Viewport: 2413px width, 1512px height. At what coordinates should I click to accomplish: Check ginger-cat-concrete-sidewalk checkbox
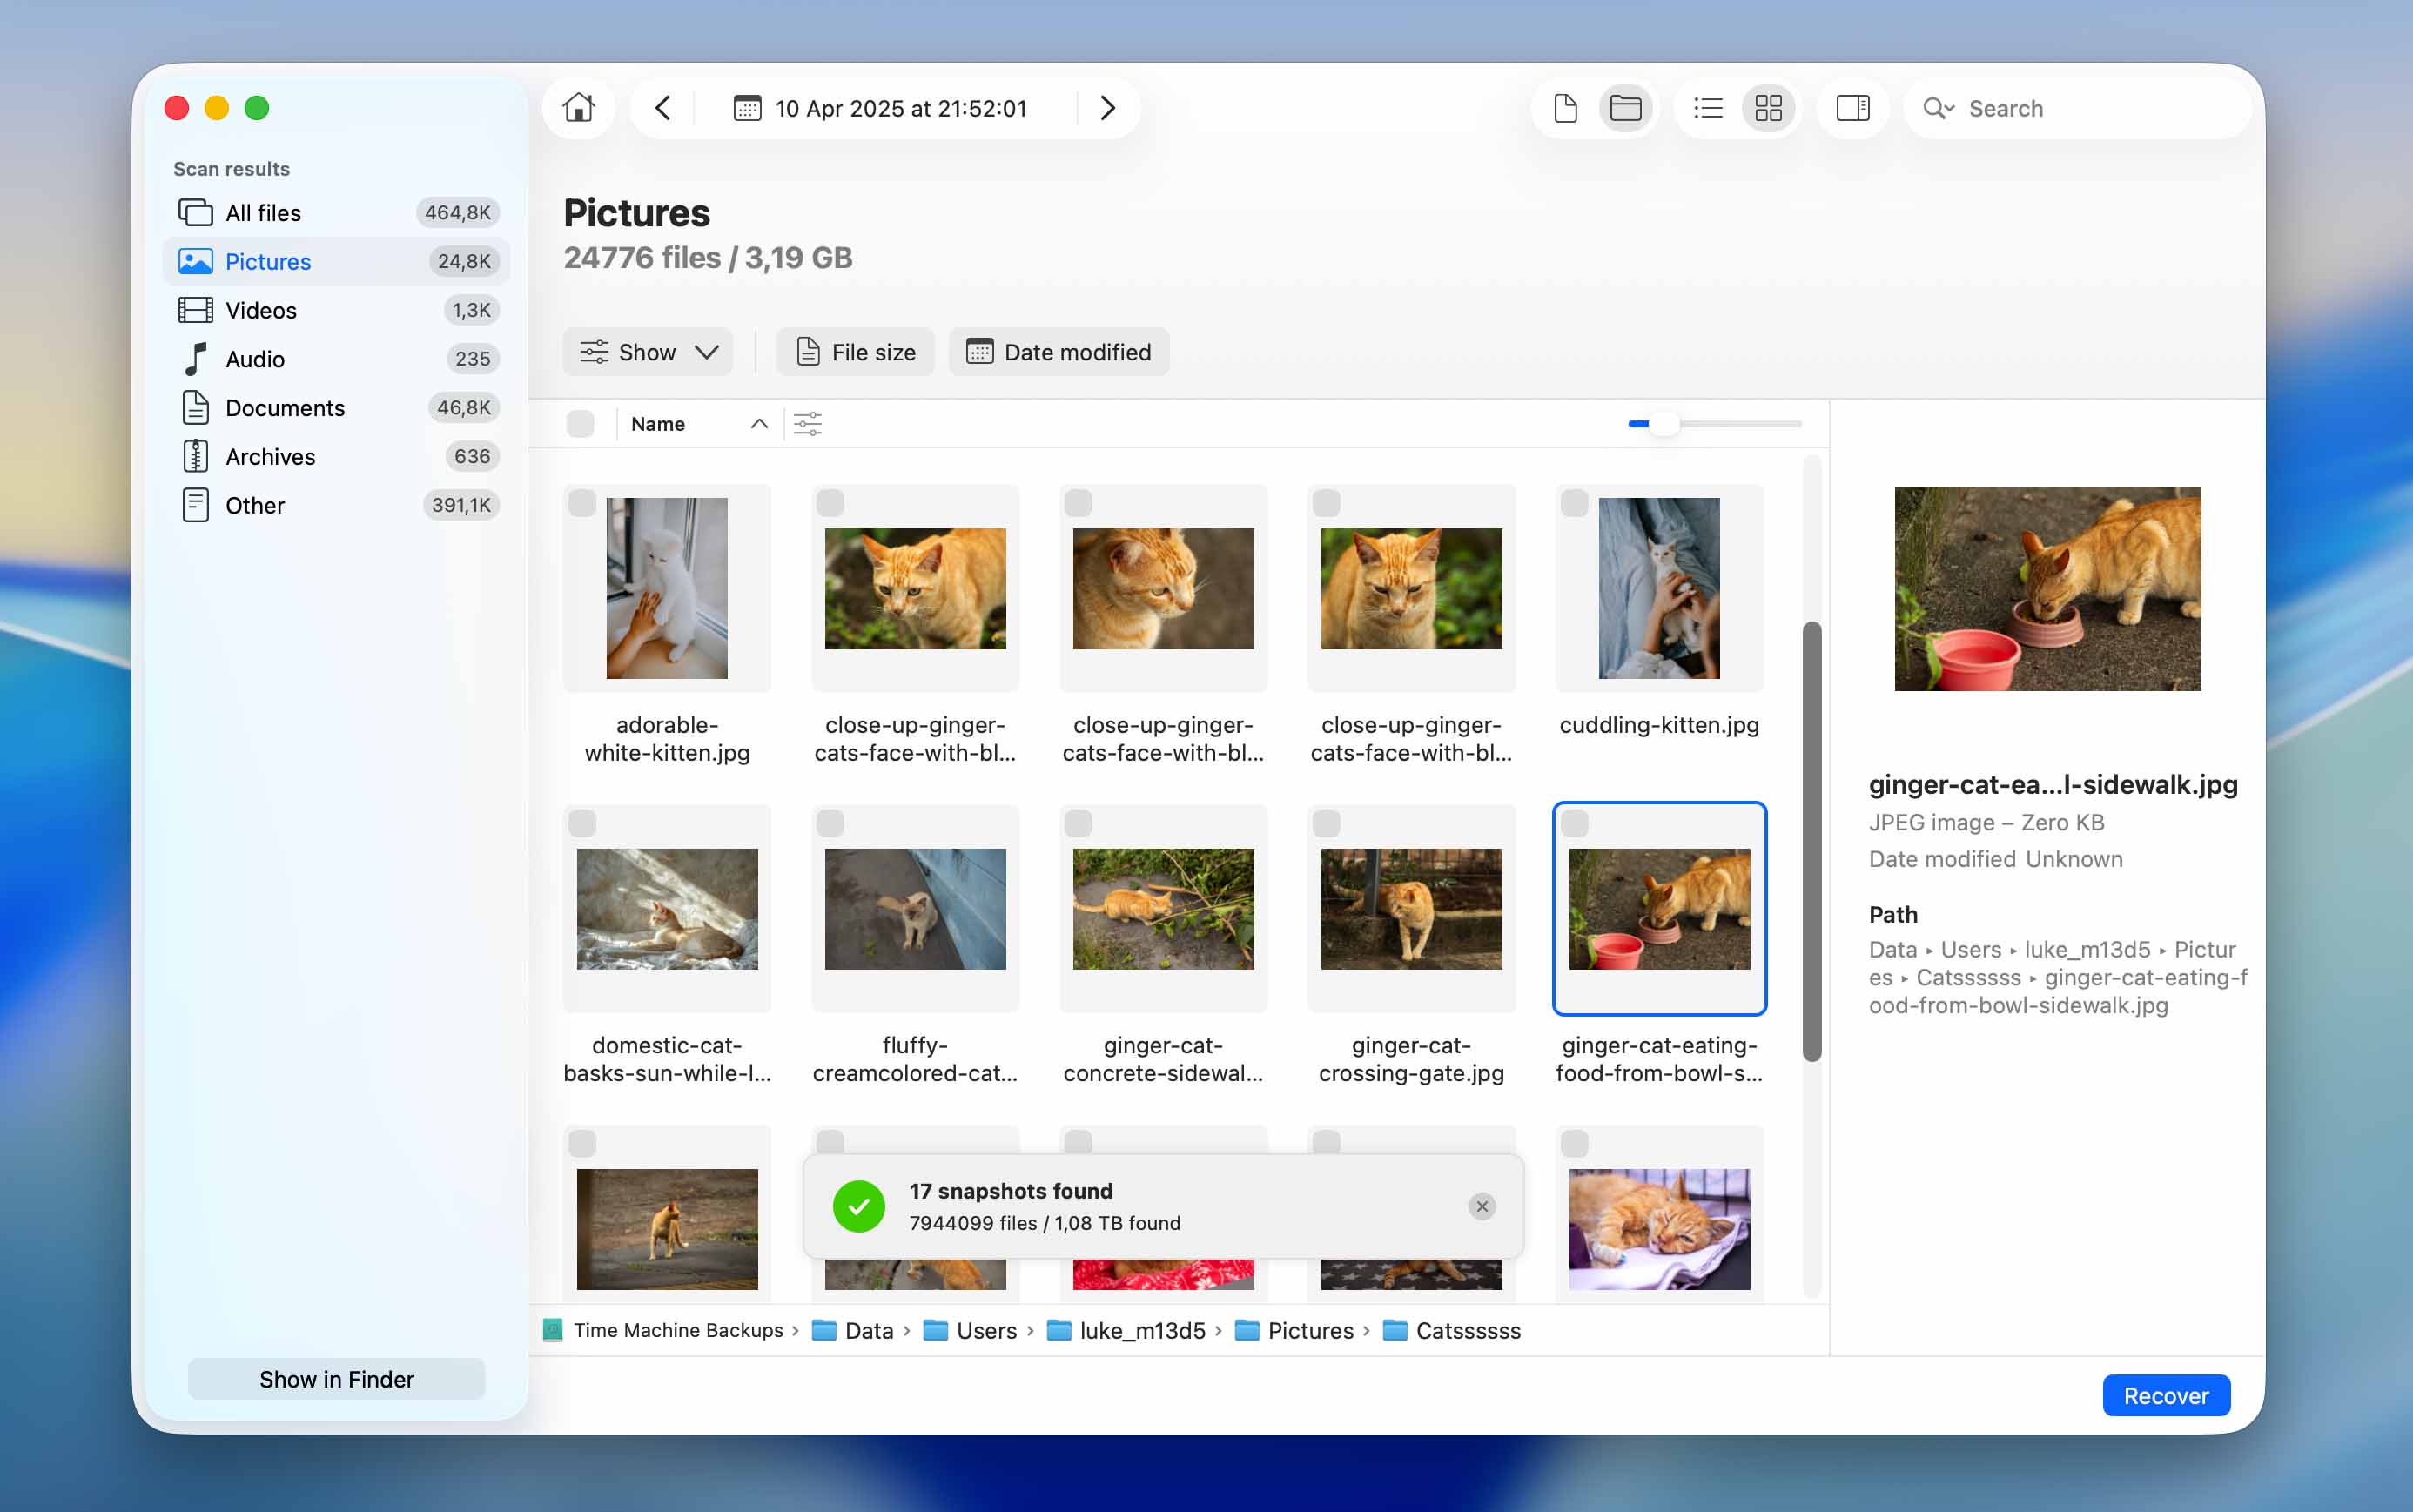(x=1078, y=823)
